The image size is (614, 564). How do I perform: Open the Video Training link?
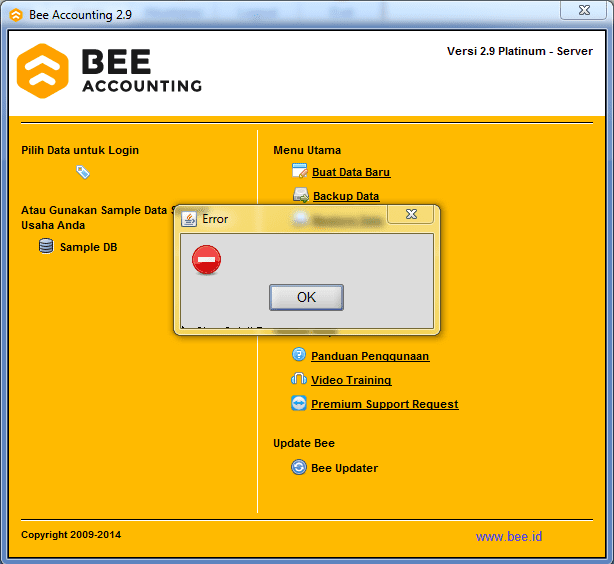click(351, 380)
